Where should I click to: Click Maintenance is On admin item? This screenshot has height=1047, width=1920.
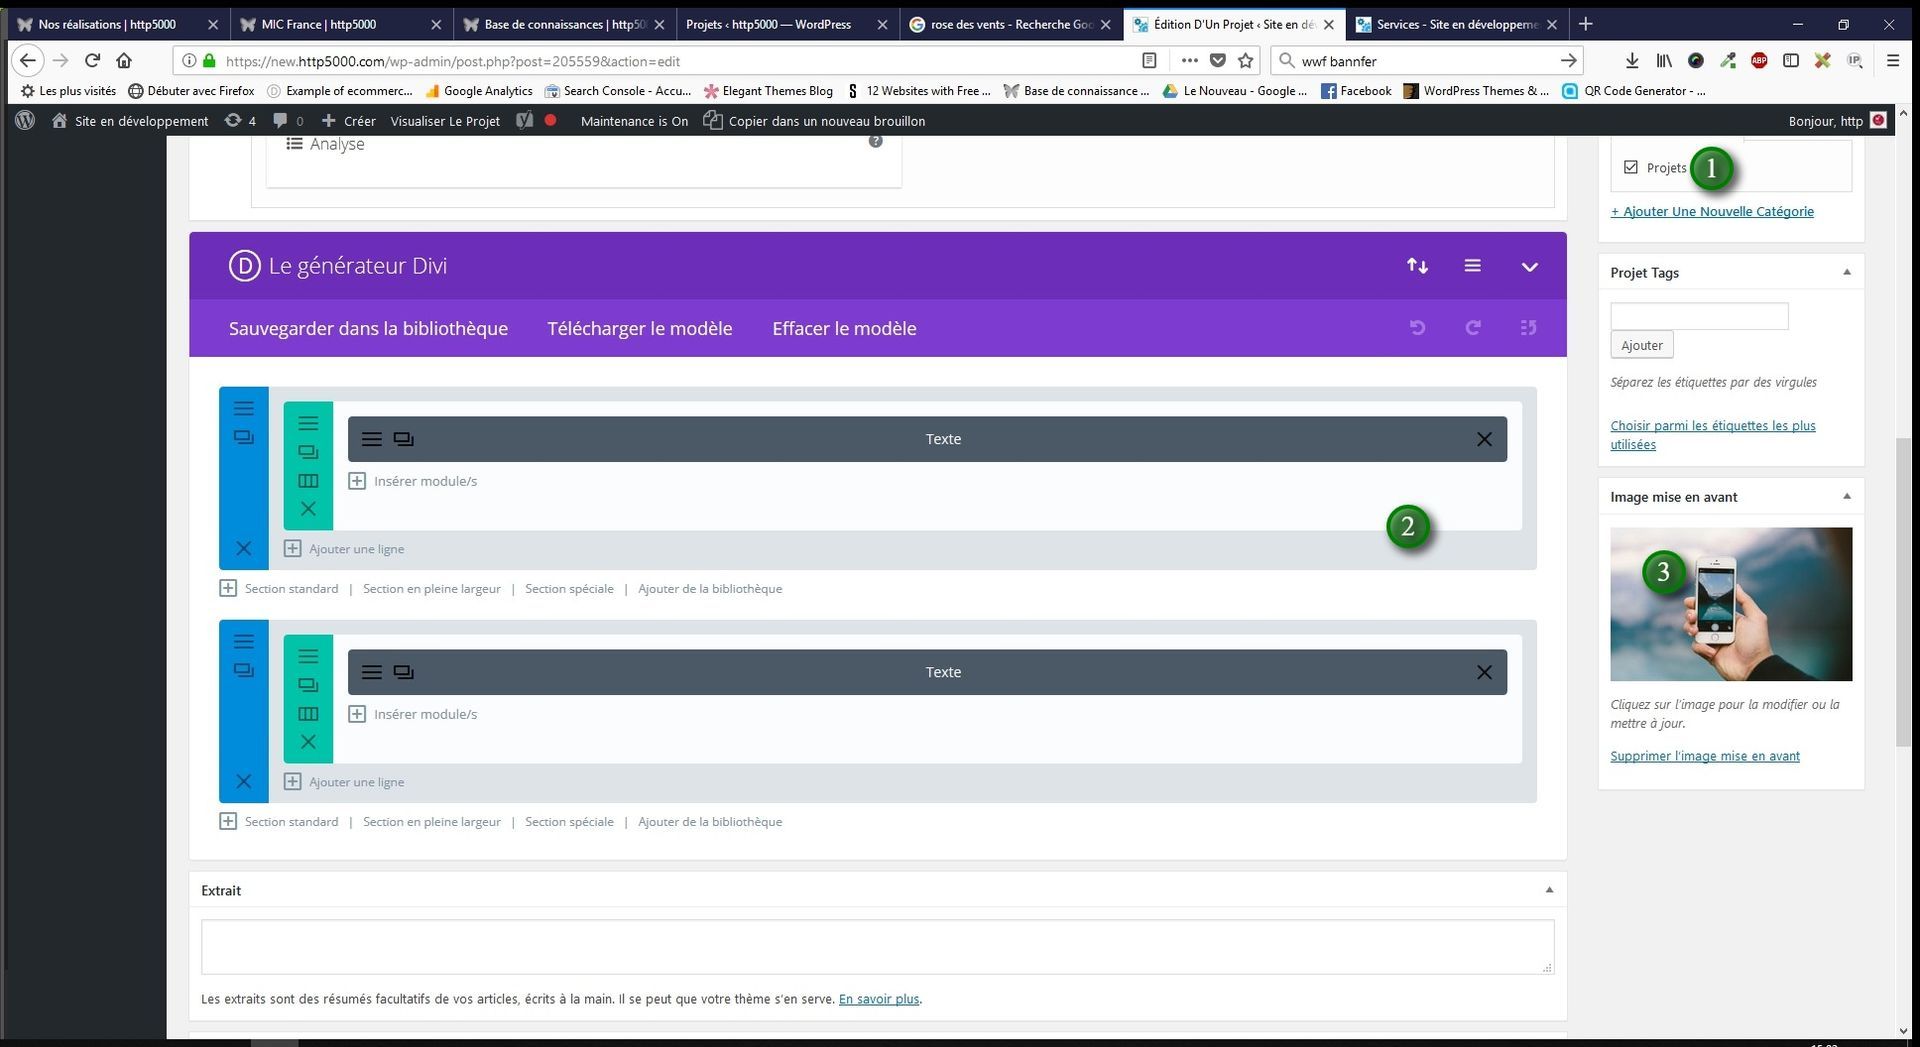point(634,121)
